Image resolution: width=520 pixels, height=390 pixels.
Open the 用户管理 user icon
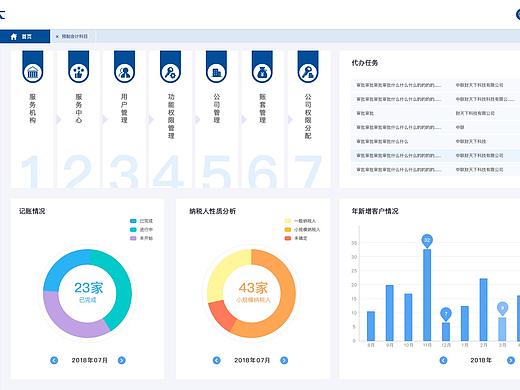click(x=124, y=72)
